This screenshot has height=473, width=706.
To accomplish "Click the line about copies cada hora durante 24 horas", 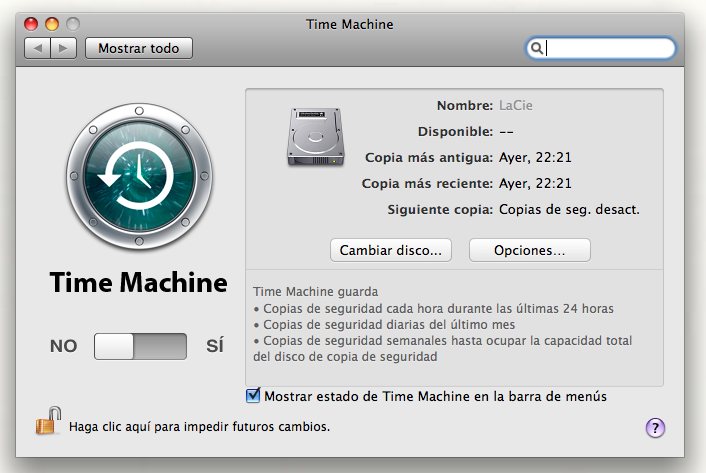I will [434, 309].
